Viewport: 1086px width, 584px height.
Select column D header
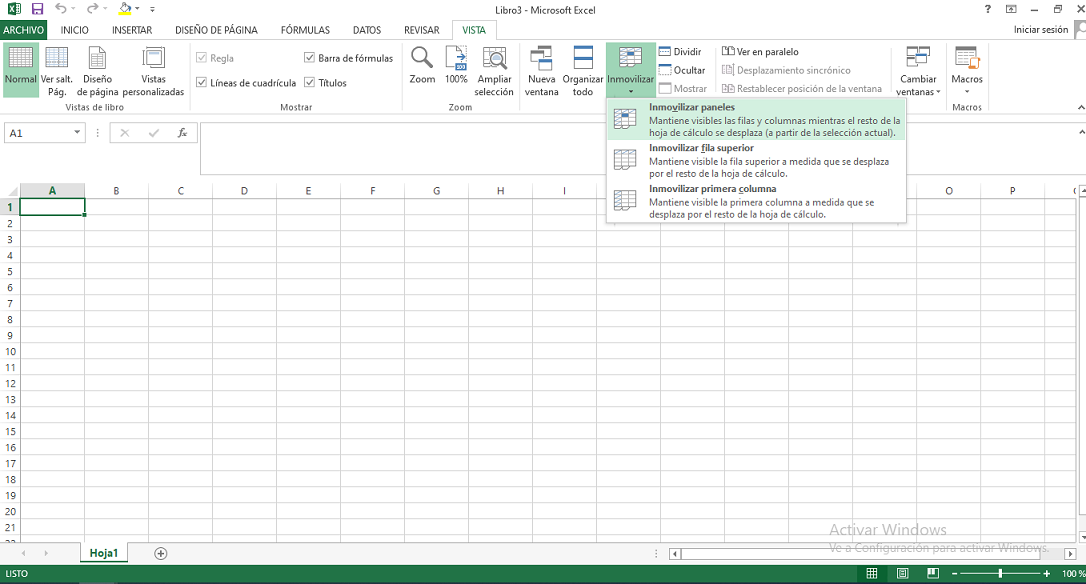pos(244,191)
